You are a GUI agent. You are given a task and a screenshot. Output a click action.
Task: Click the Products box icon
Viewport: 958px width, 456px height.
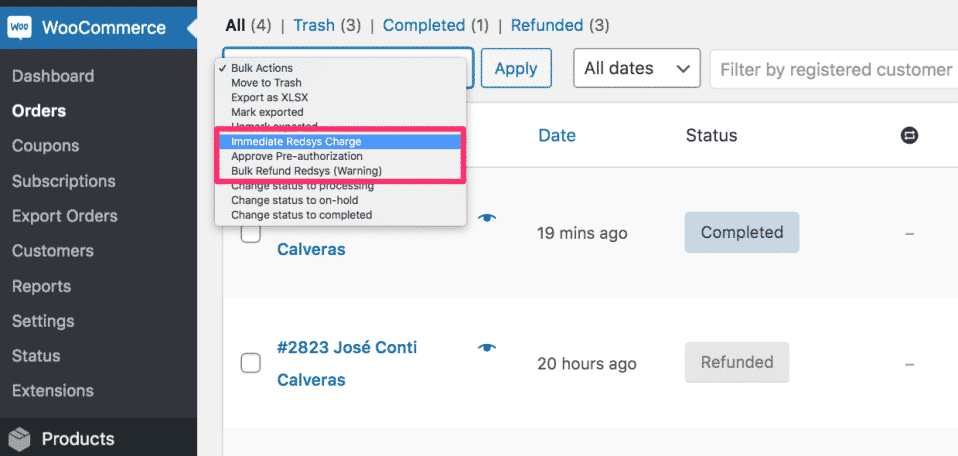20,439
